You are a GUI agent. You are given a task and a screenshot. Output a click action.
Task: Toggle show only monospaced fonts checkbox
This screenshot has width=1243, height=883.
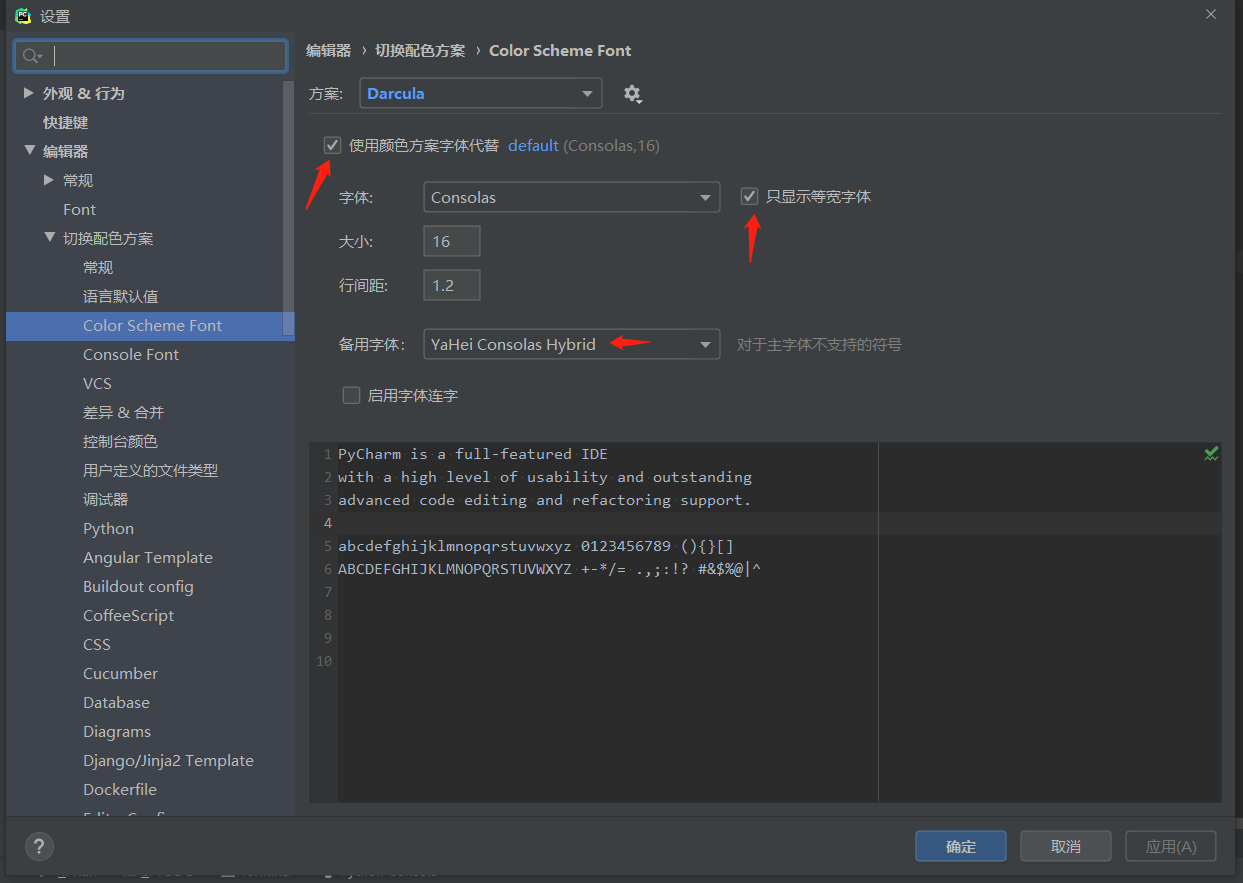[749, 196]
